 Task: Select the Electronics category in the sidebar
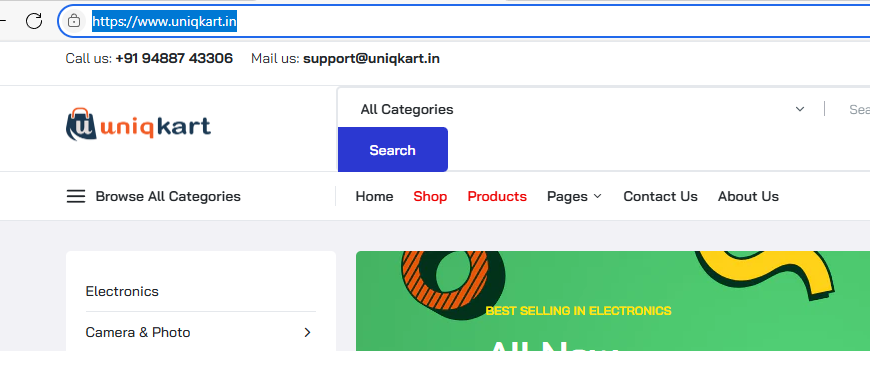[122, 291]
